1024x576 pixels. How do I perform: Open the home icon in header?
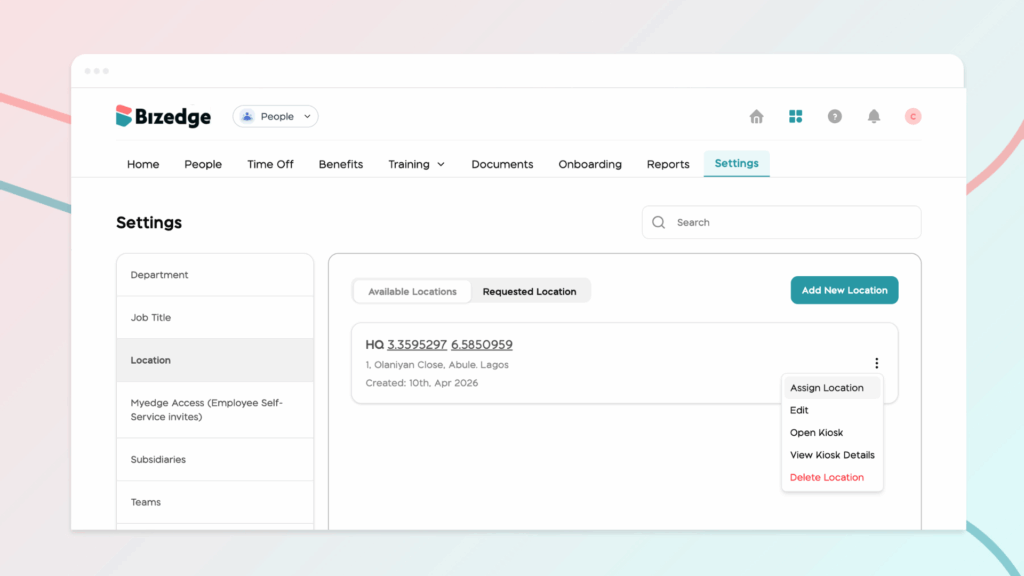pyautogui.click(x=756, y=116)
